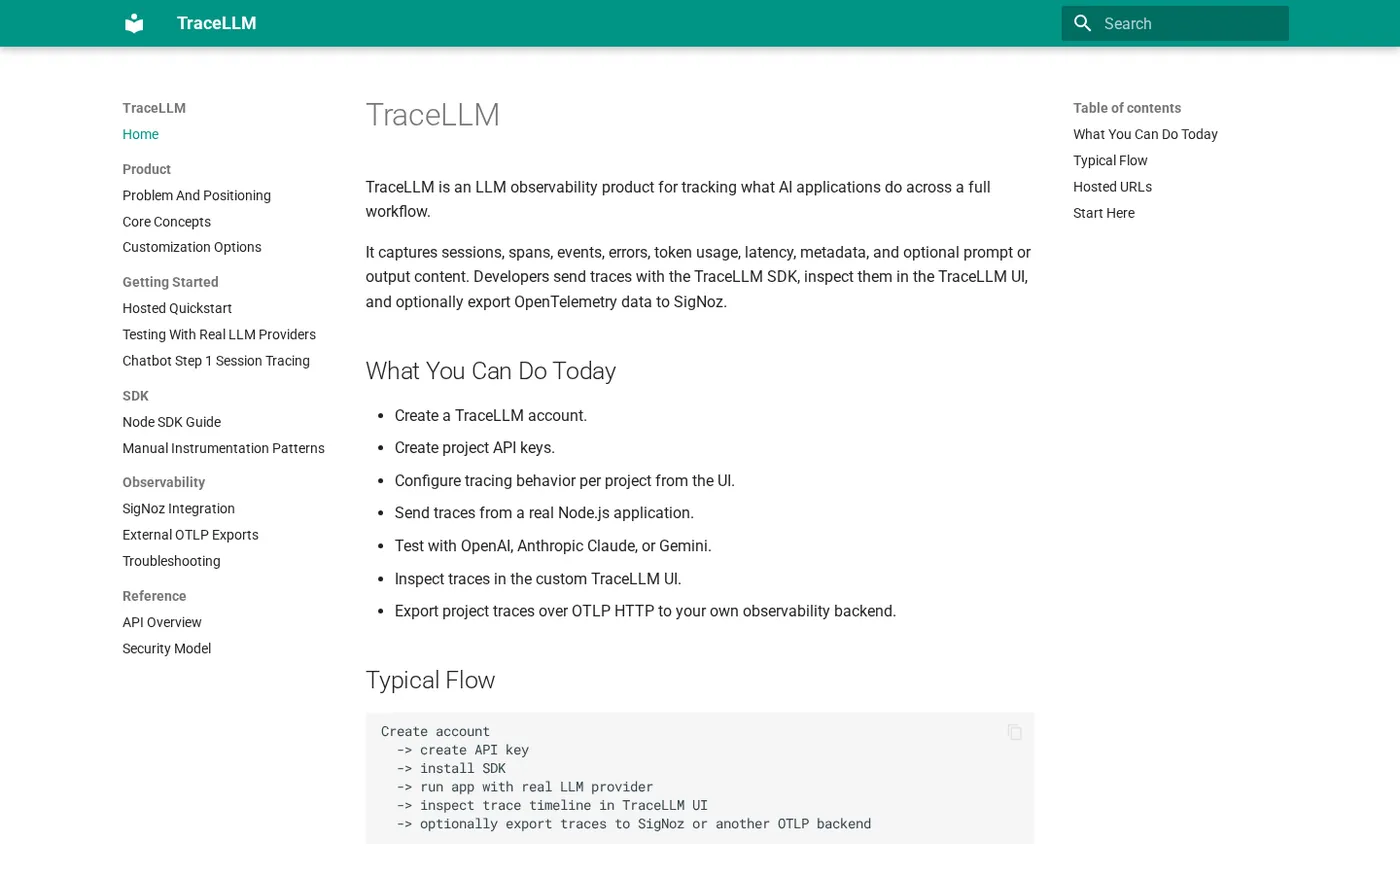Click 'Test with OpenAI, Anthropic Claude, or Gemini' bullet
The image size is (1400, 875).
click(x=552, y=545)
